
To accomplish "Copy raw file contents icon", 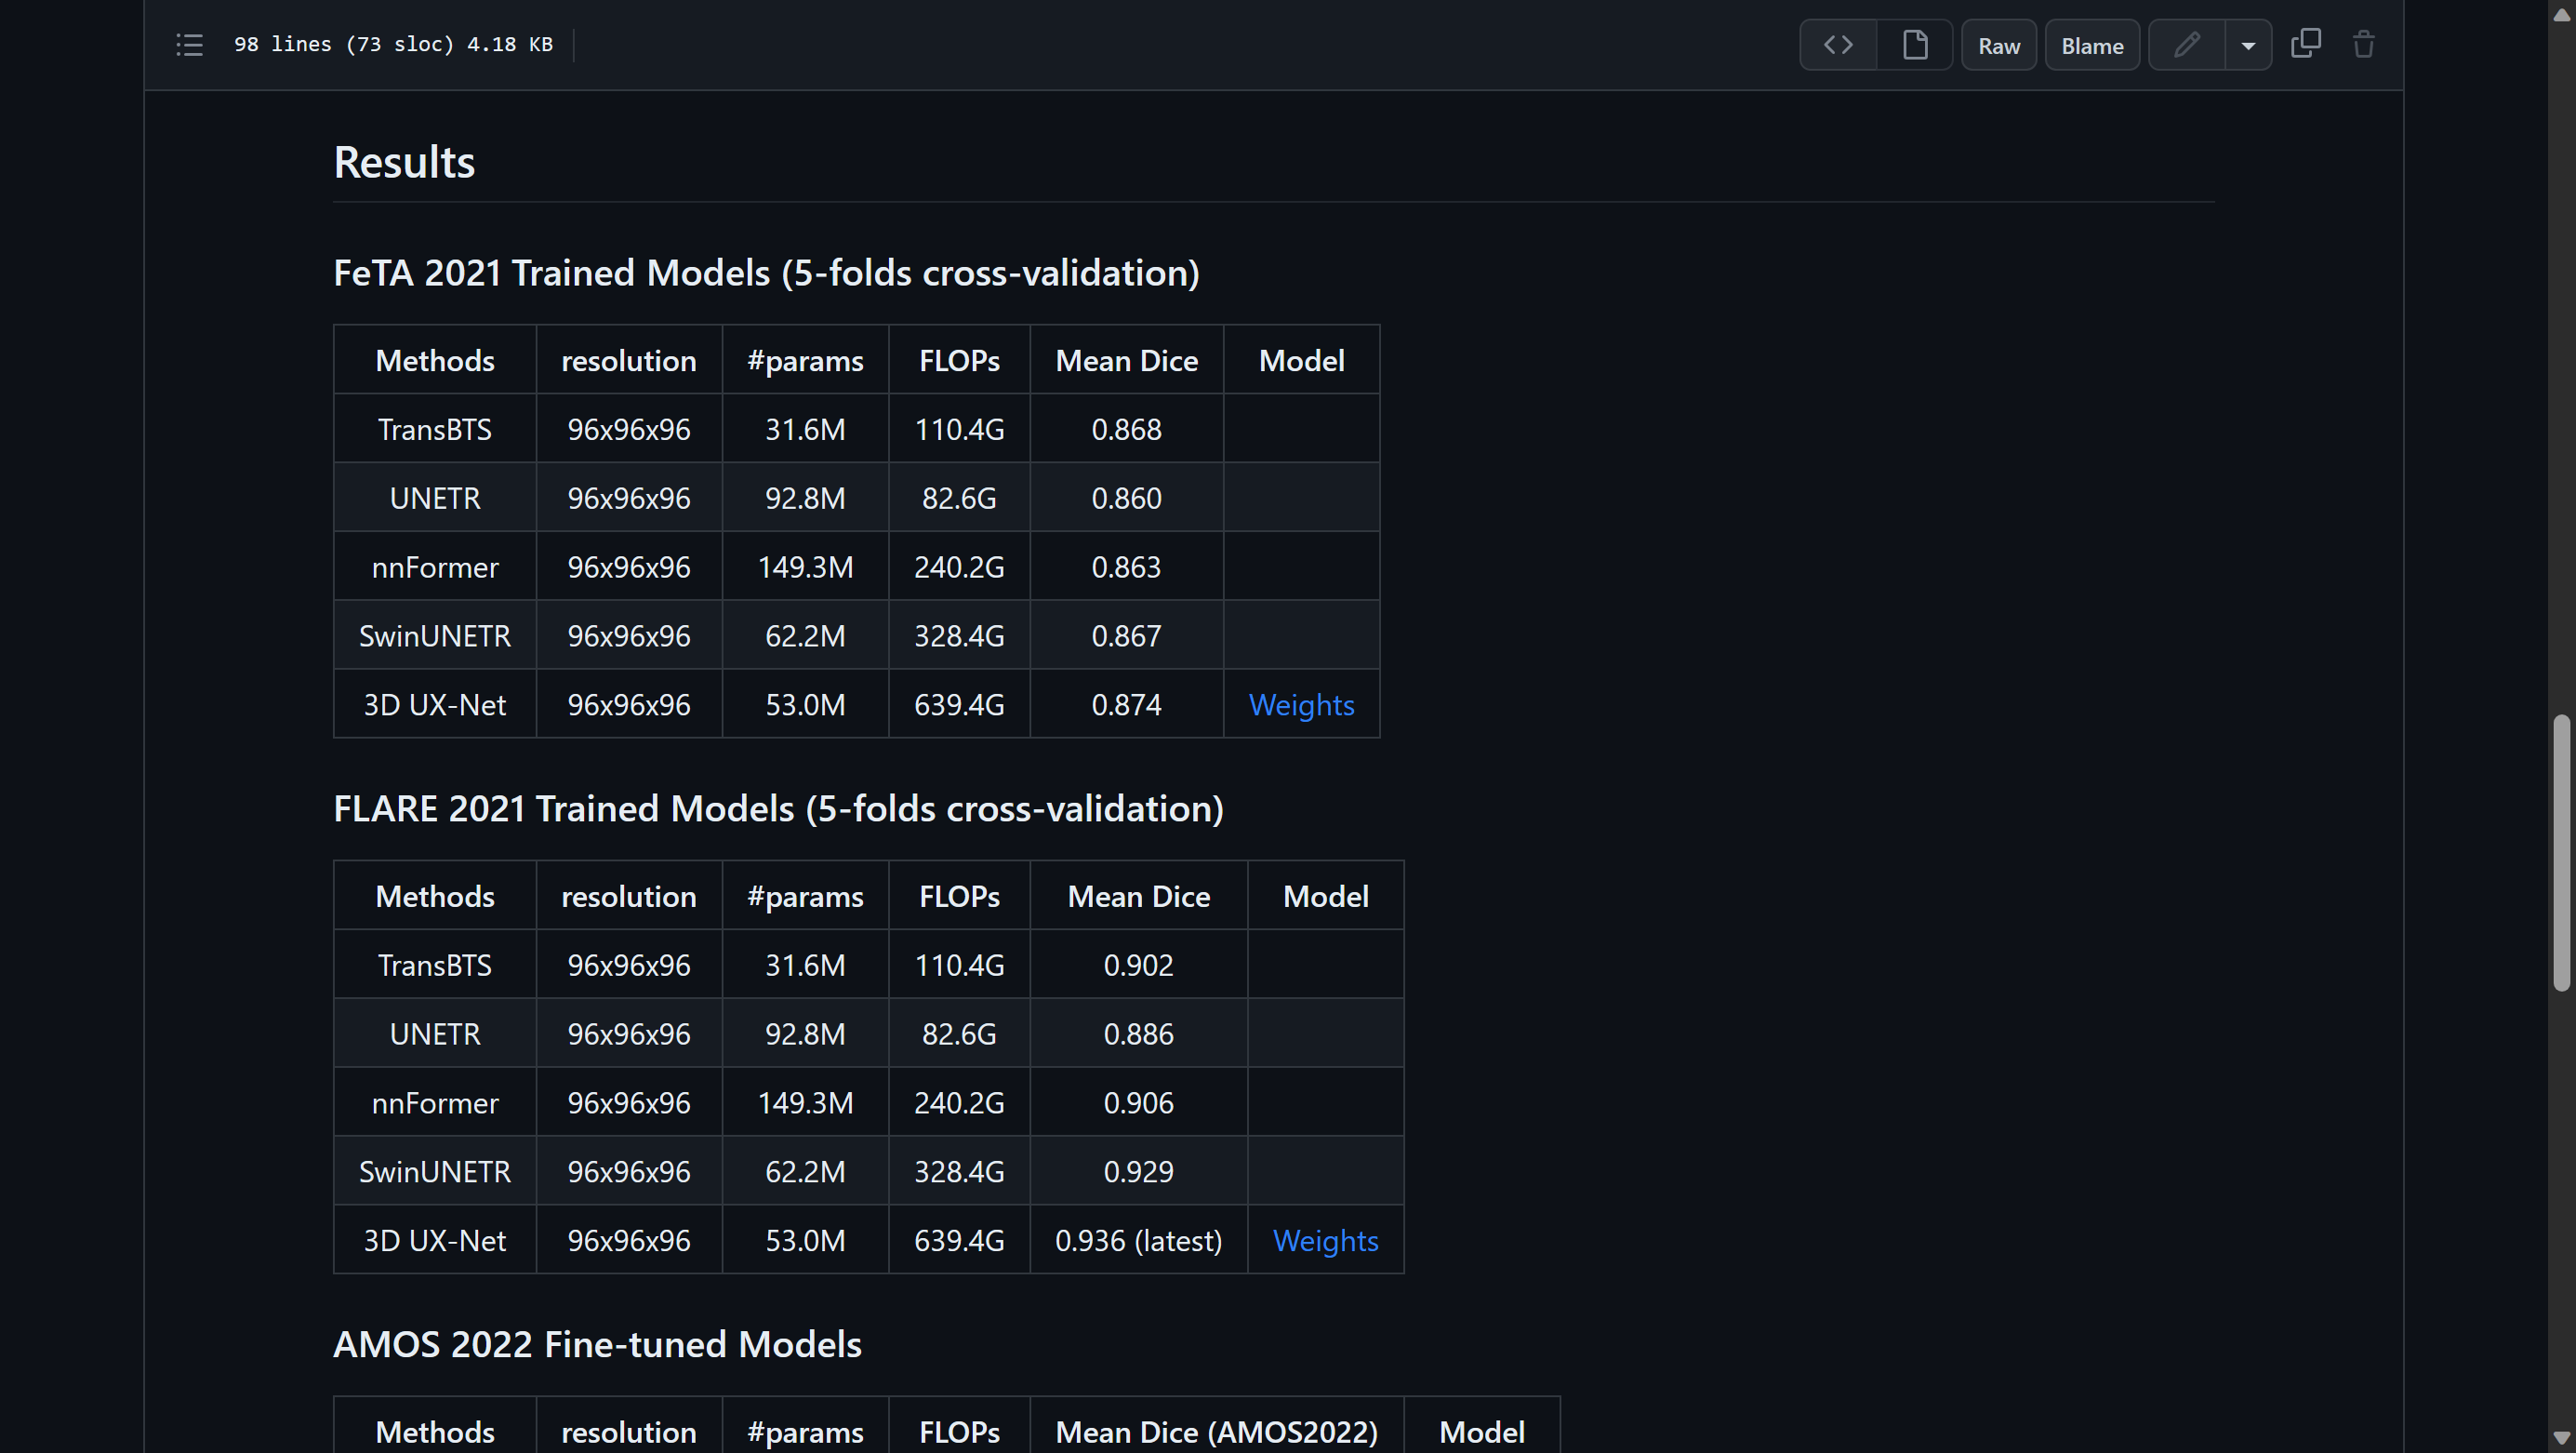I will point(2305,44).
